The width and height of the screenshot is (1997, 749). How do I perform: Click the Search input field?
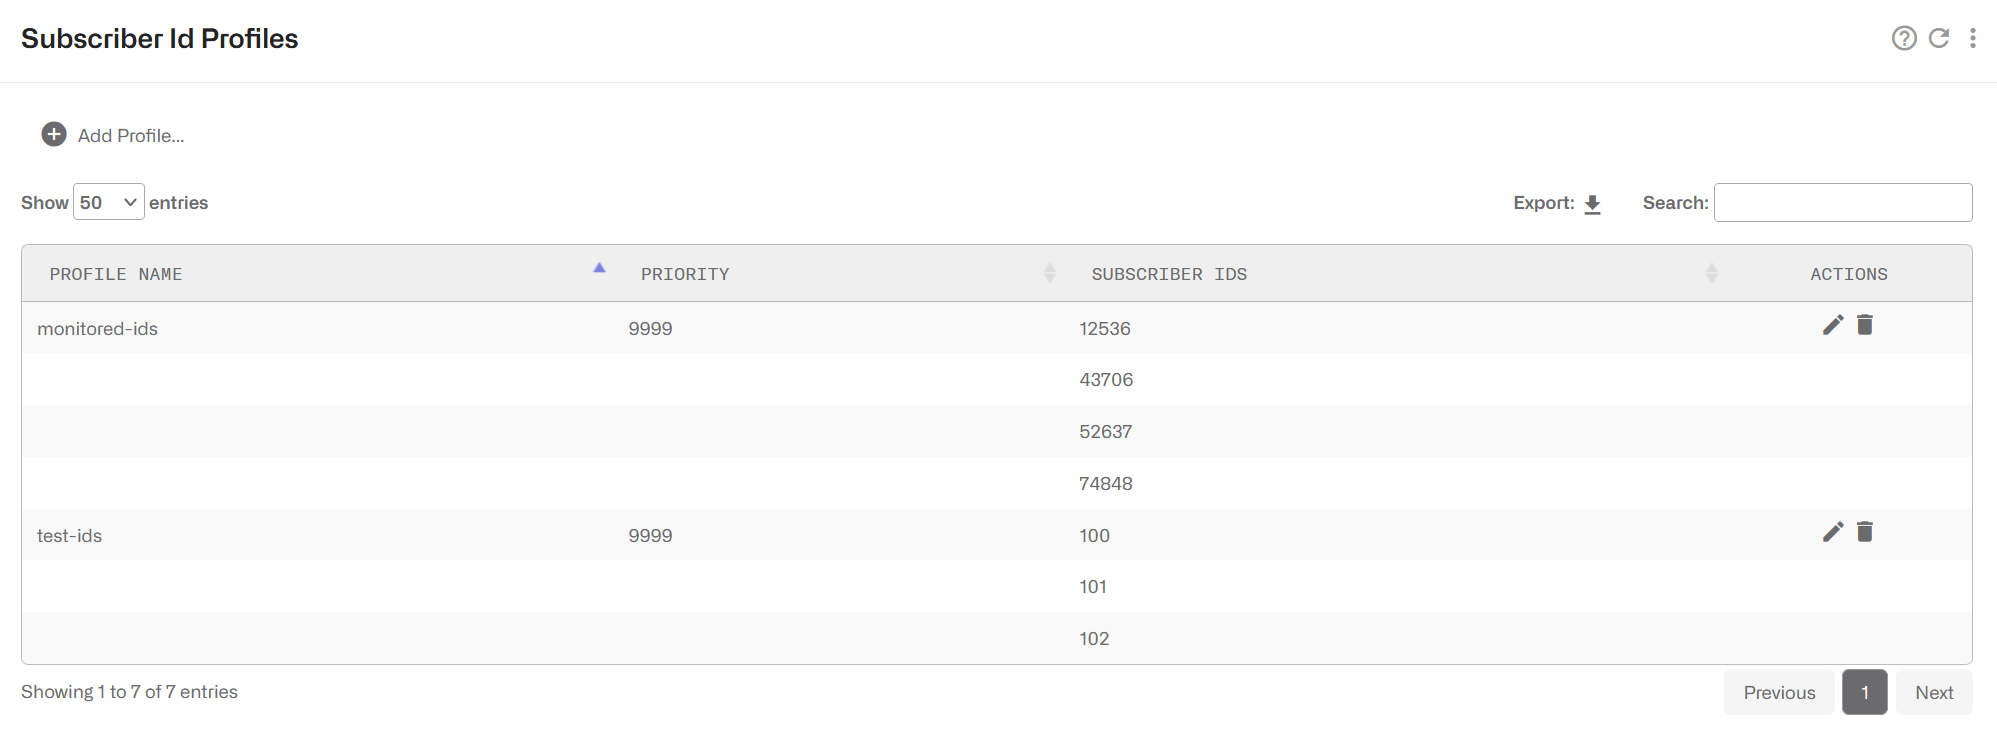click(1843, 201)
